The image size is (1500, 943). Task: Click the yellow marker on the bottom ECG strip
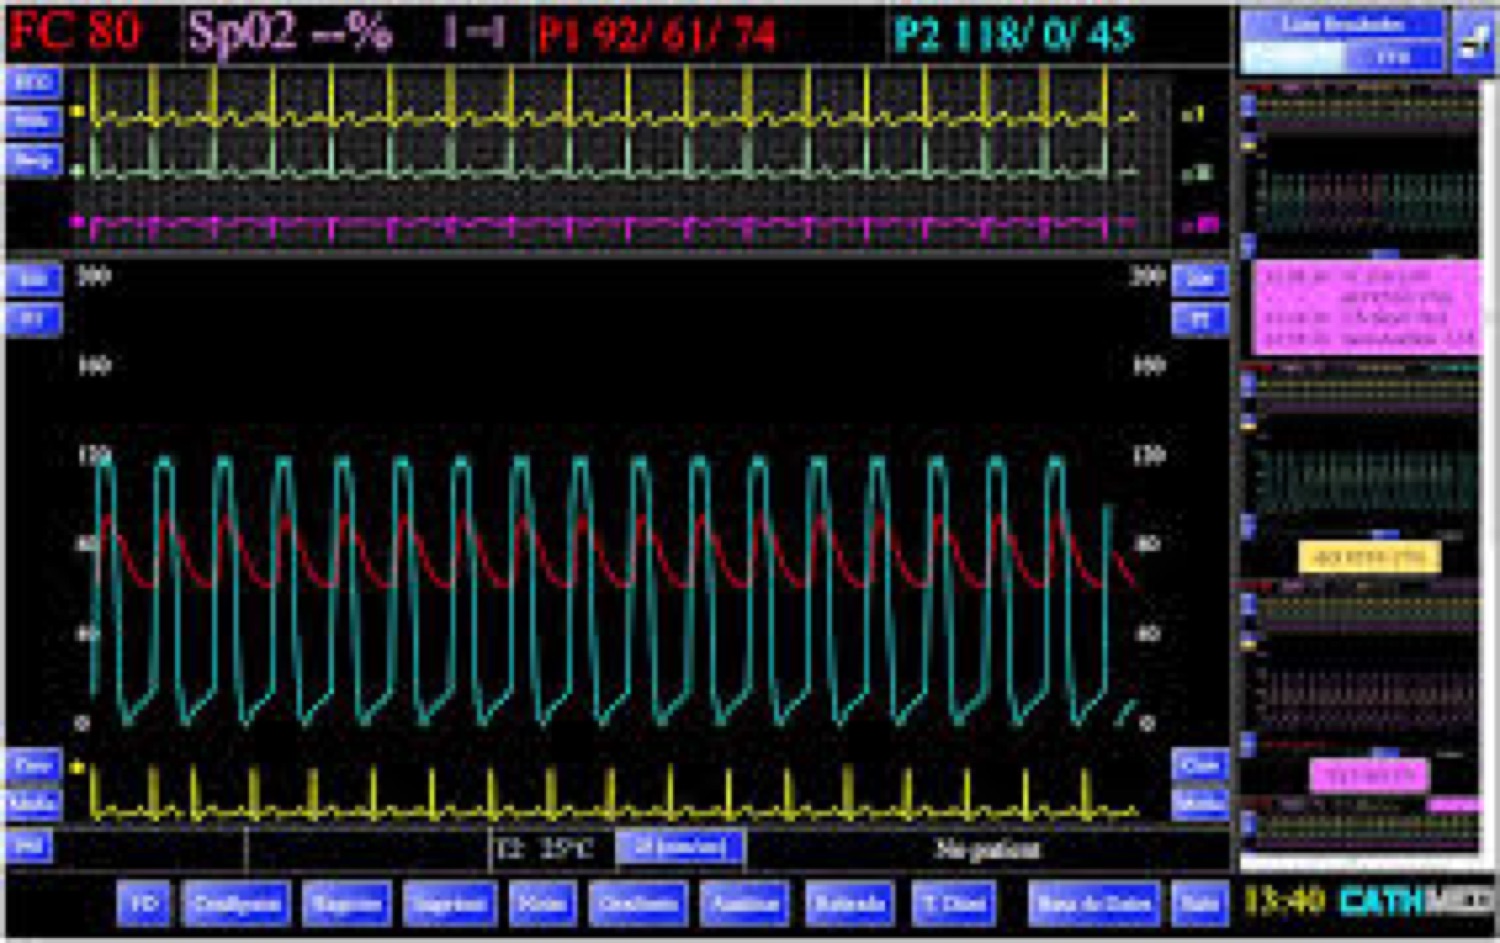(x=78, y=768)
